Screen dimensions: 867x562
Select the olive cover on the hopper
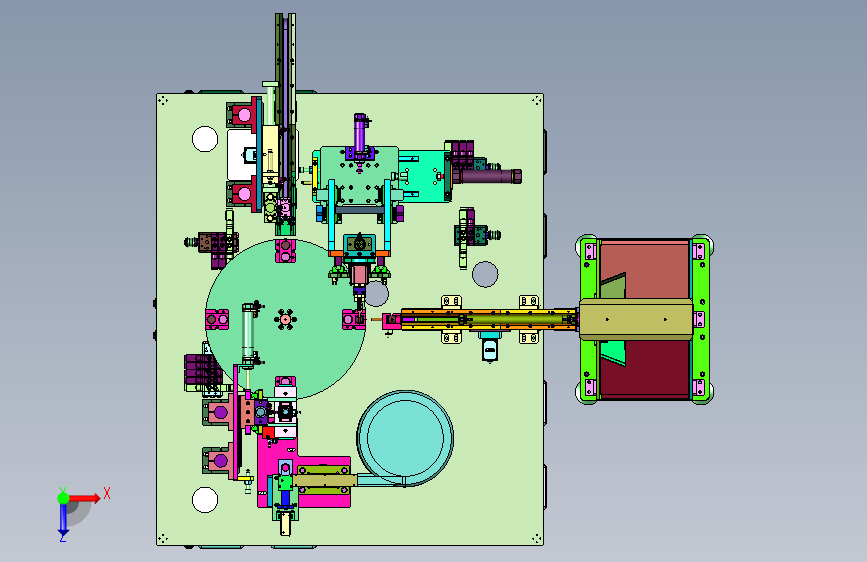click(x=636, y=319)
